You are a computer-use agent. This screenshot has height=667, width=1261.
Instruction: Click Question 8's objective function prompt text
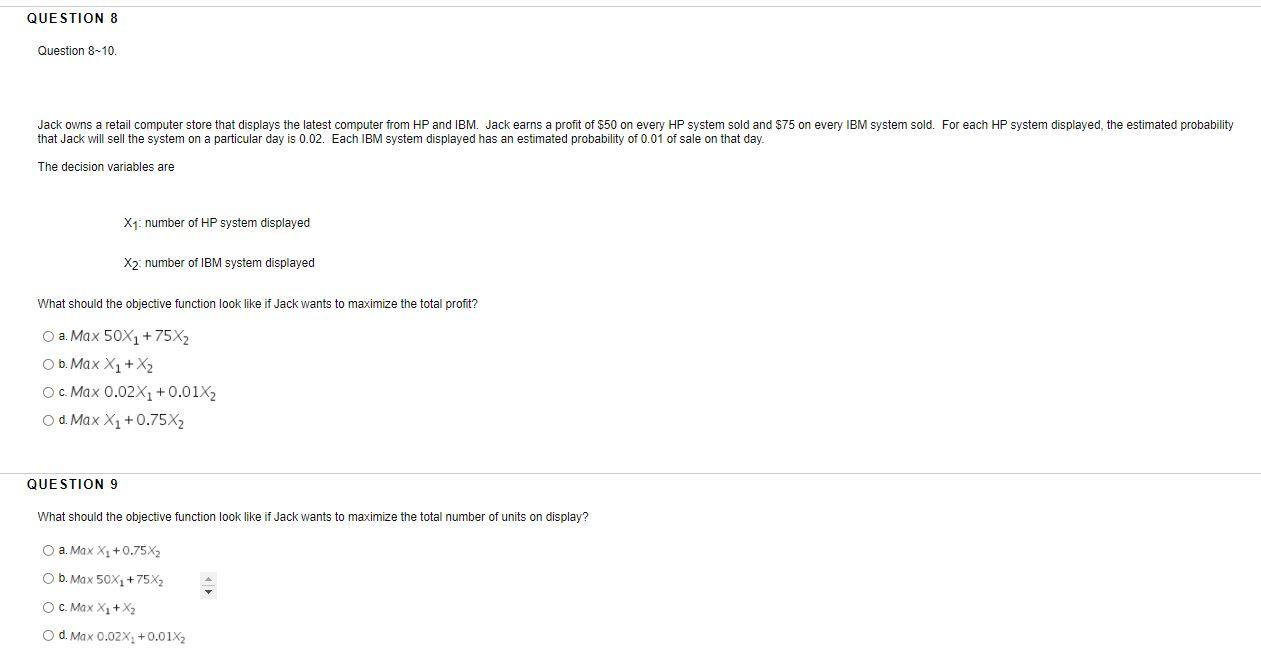coord(257,303)
